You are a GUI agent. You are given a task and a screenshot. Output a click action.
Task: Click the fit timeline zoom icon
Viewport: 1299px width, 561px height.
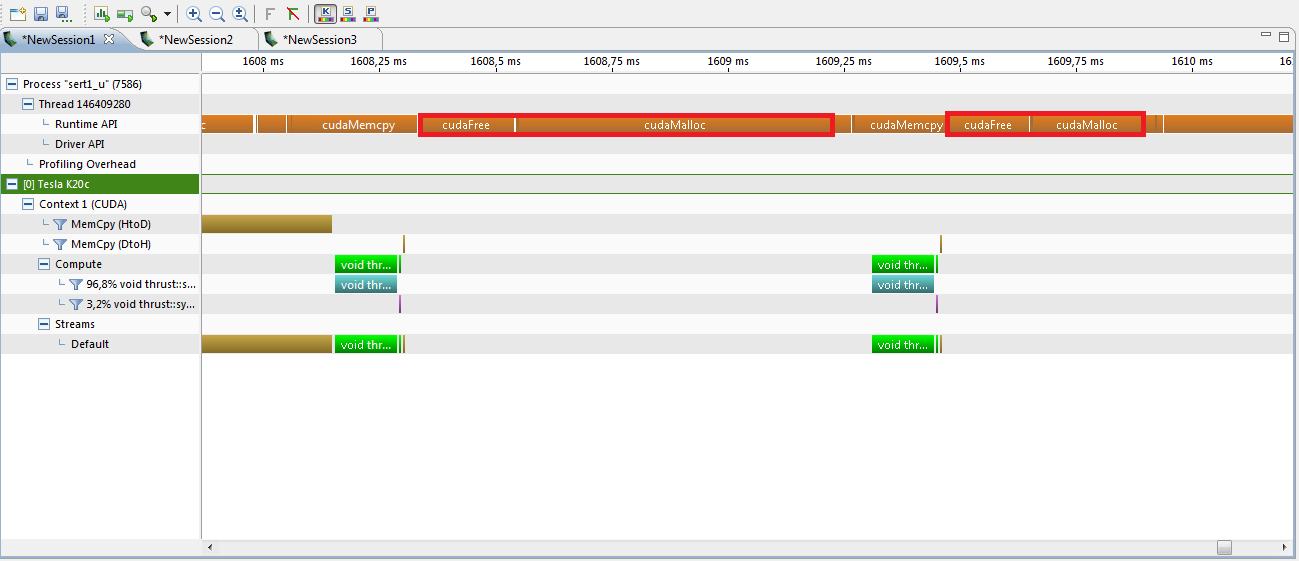[x=240, y=14]
